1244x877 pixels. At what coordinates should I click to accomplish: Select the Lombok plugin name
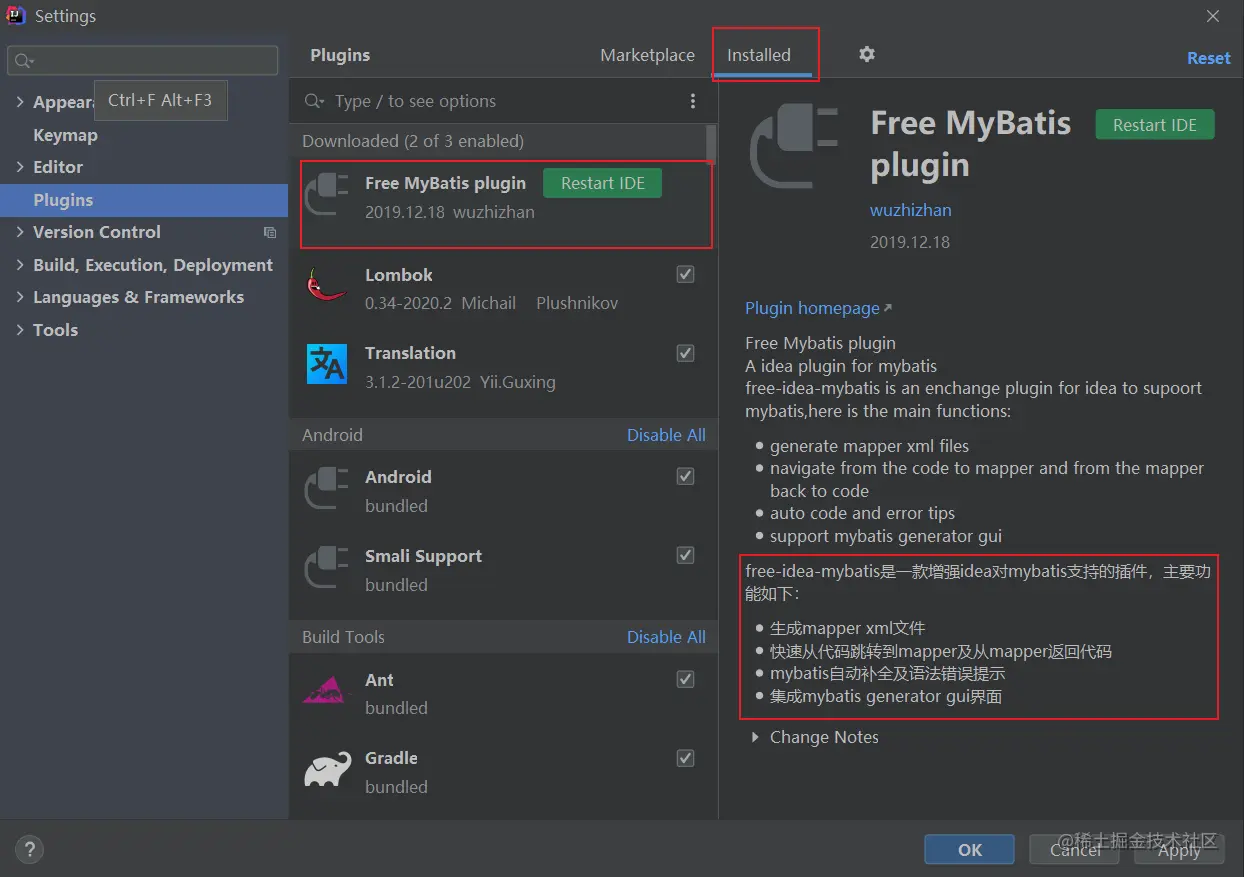click(x=399, y=275)
